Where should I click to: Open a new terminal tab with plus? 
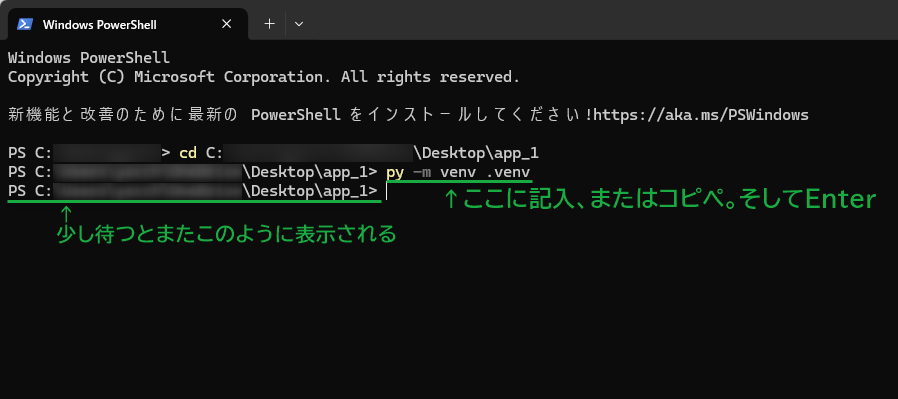(x=269, y=24)
